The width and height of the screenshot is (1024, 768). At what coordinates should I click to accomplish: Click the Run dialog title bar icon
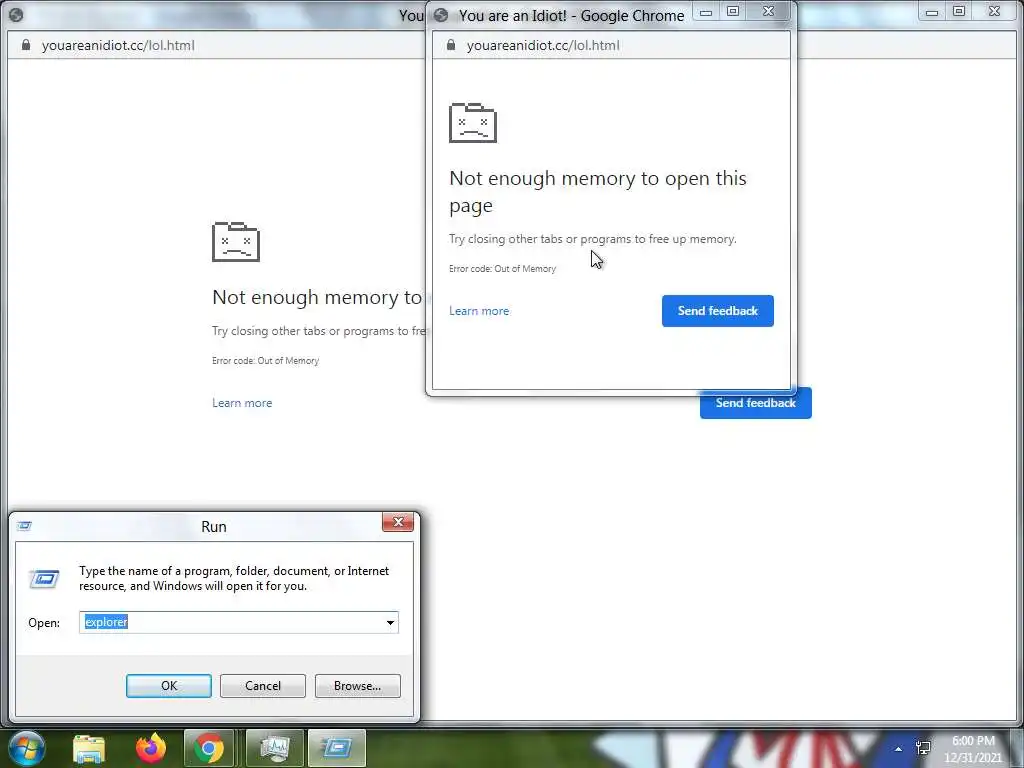click(x=24, y=526)
